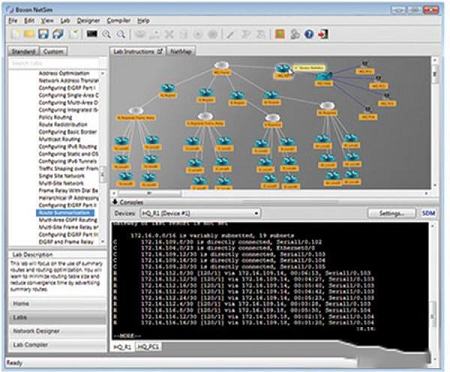450x372 pixels.
Task: Click the notepad document toolbar icon
Action: (75, 34)
